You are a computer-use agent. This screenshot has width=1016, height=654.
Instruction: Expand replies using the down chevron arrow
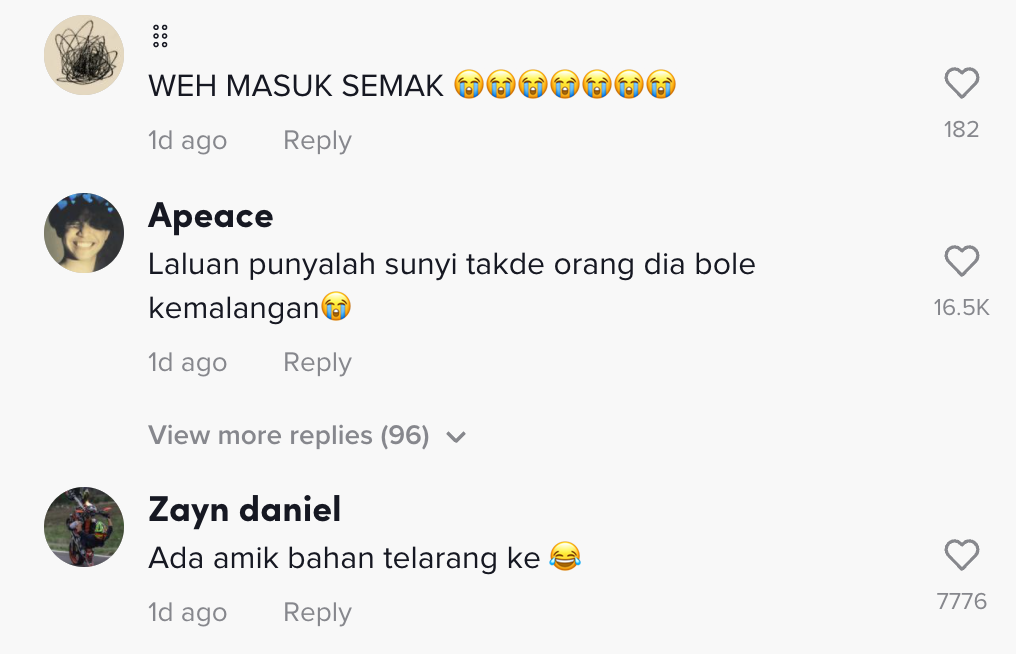coord(456,437)
